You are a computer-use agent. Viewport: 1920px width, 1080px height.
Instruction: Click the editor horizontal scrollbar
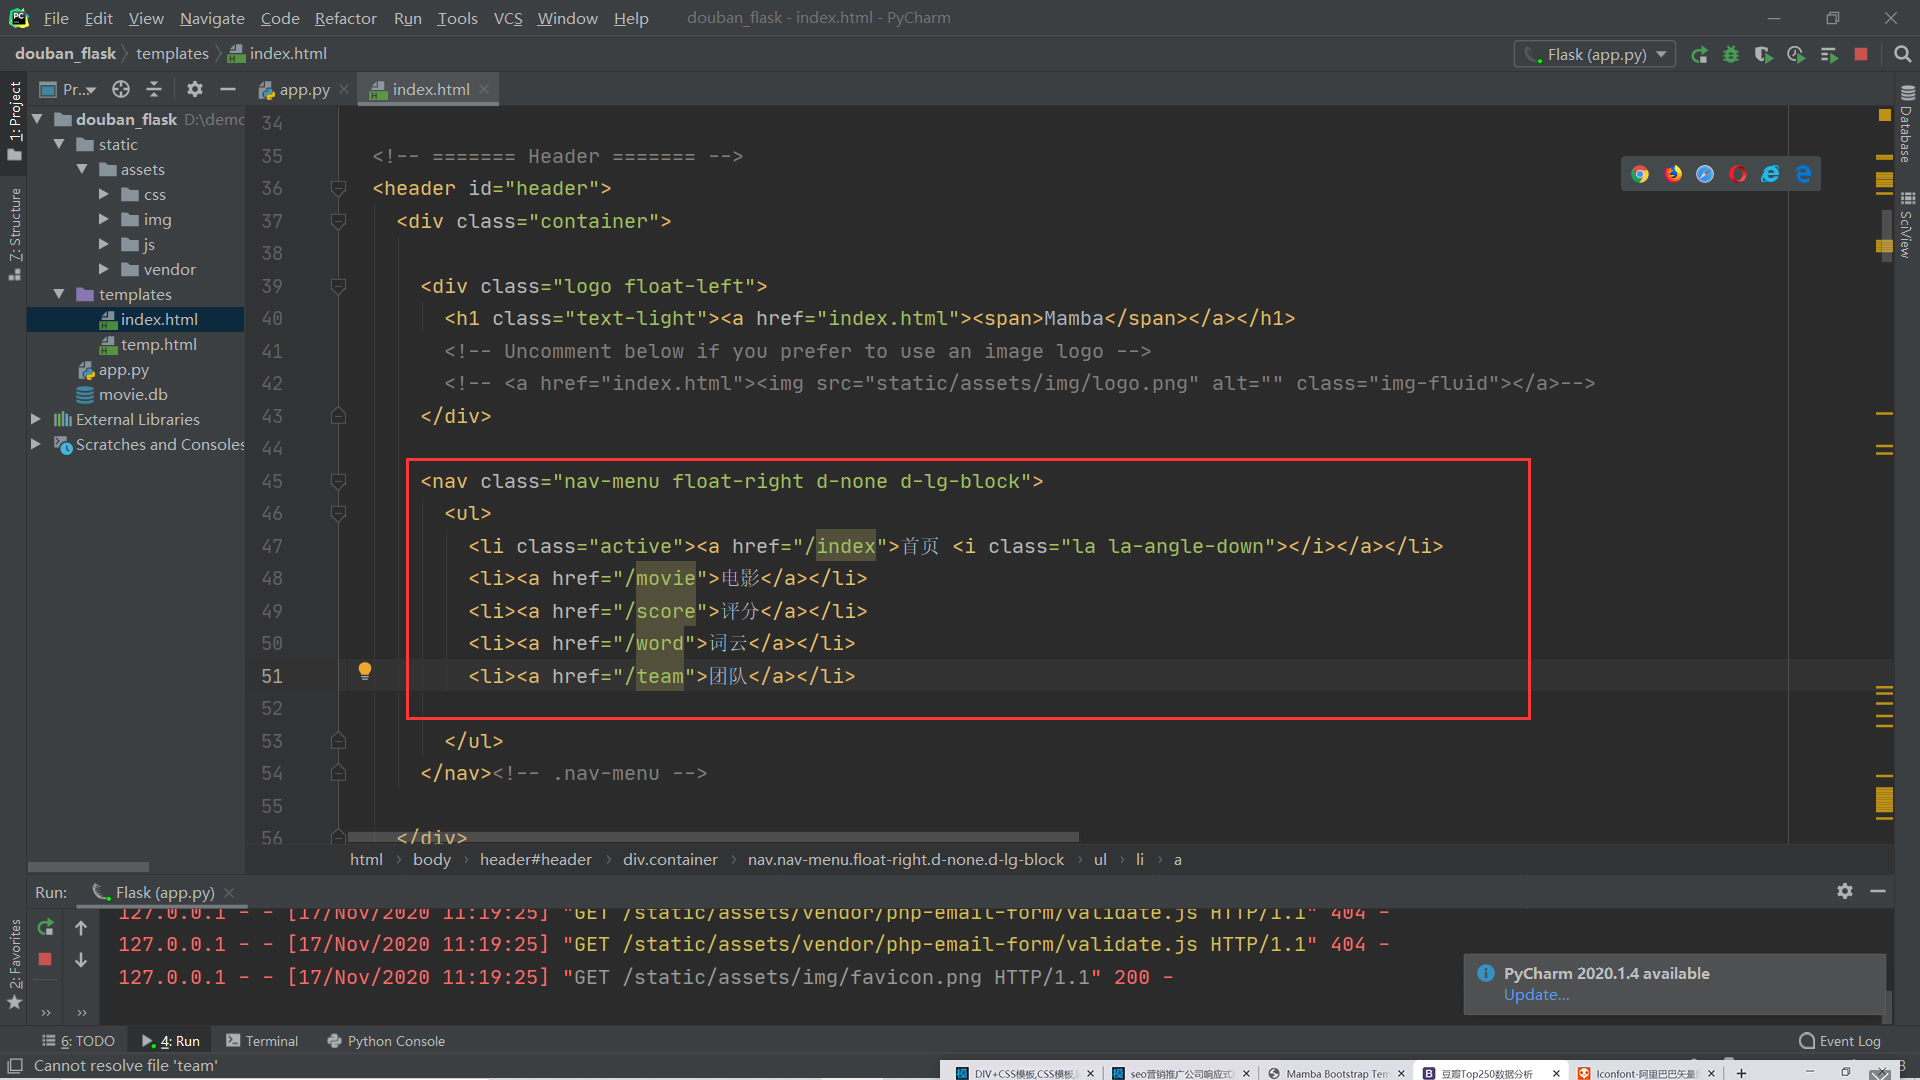(x=712, y=837)
